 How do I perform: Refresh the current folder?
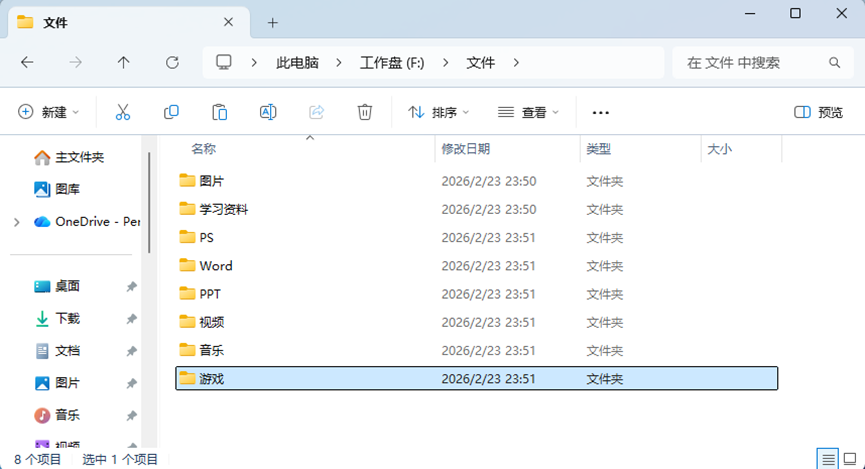point(172,62)
